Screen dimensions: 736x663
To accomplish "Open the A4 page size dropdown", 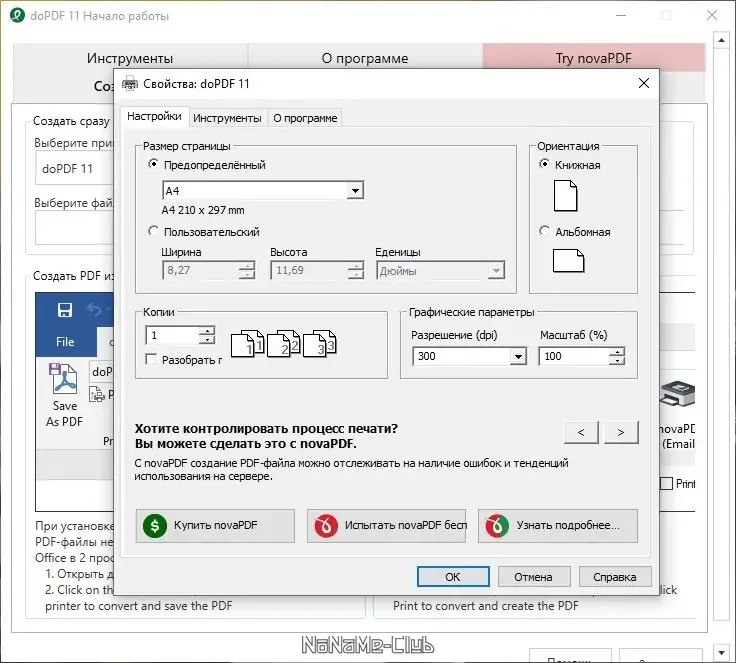I will pos(355,191).
